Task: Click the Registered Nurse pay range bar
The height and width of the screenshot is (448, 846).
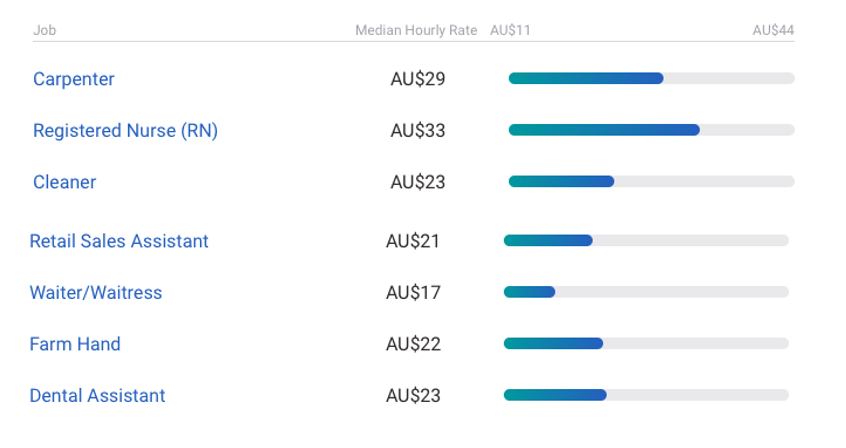Action: click(x=651, y=130)
